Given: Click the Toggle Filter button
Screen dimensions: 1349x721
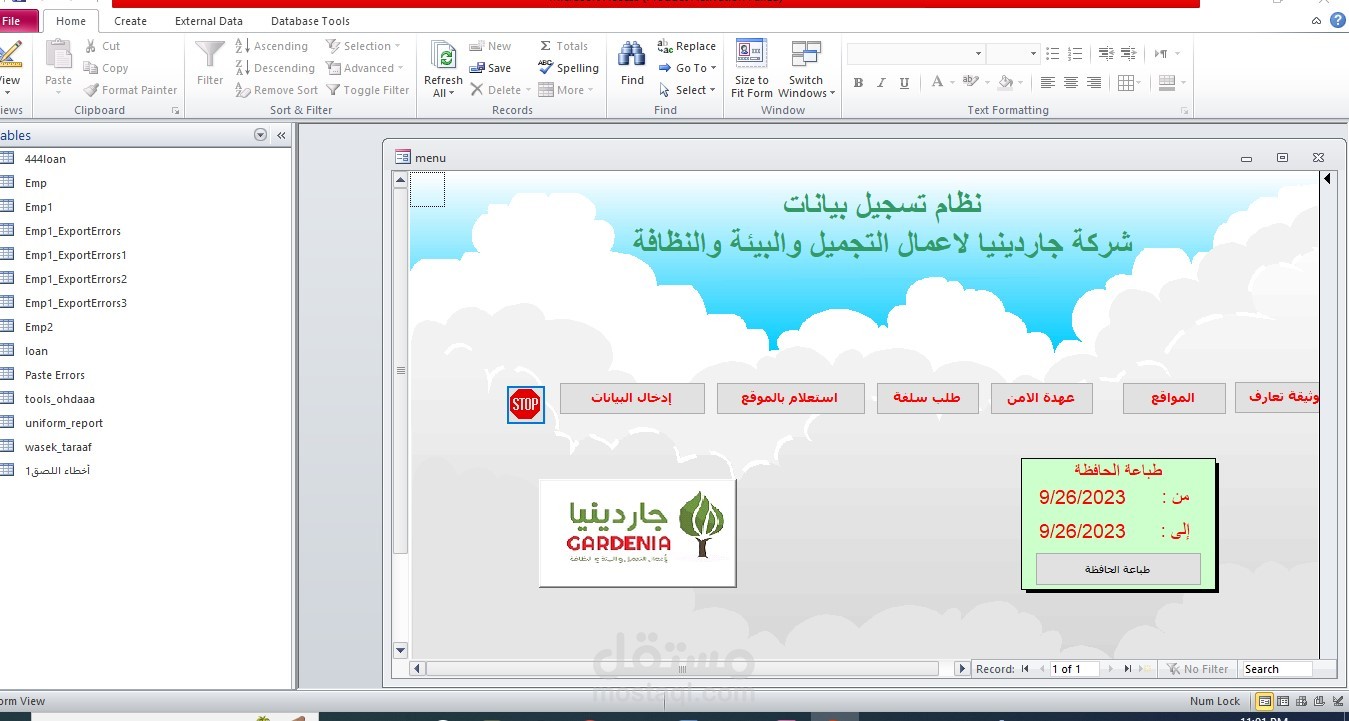Looking at the screenshot, I should tap(368, 90).
